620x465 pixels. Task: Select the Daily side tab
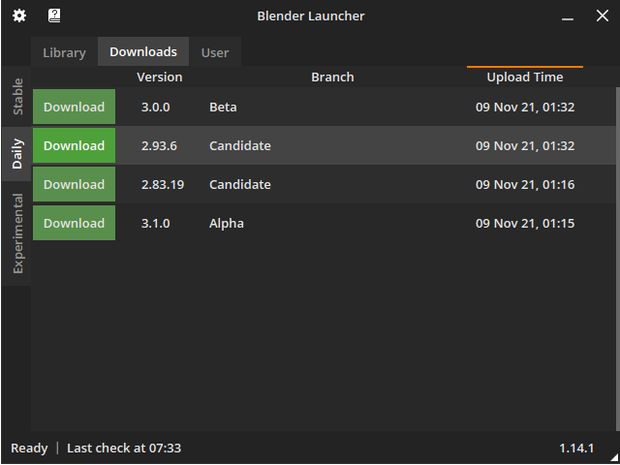(x=17, y=154)
